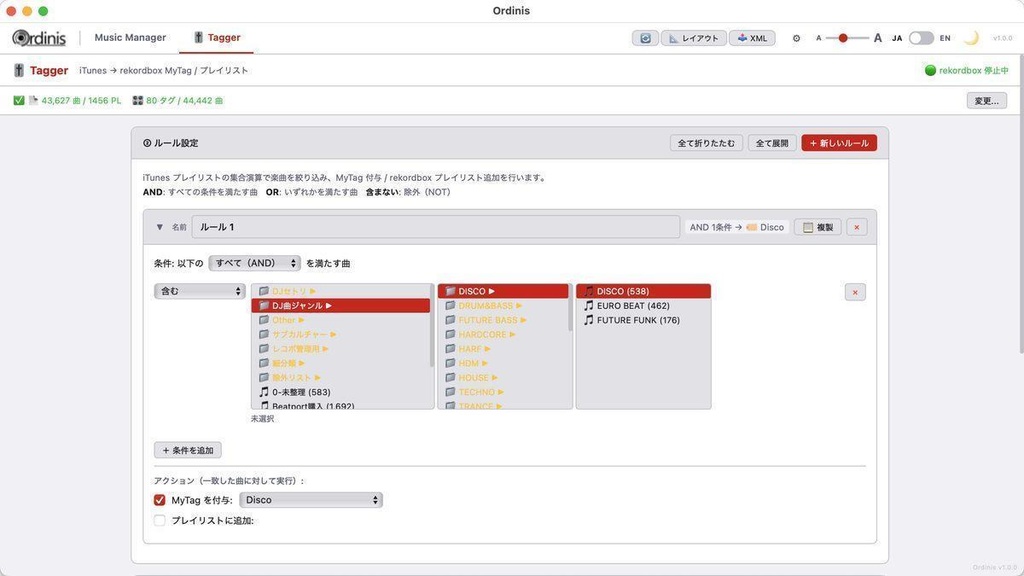Toggle dark mode with the moon icon

click(971, 38)
